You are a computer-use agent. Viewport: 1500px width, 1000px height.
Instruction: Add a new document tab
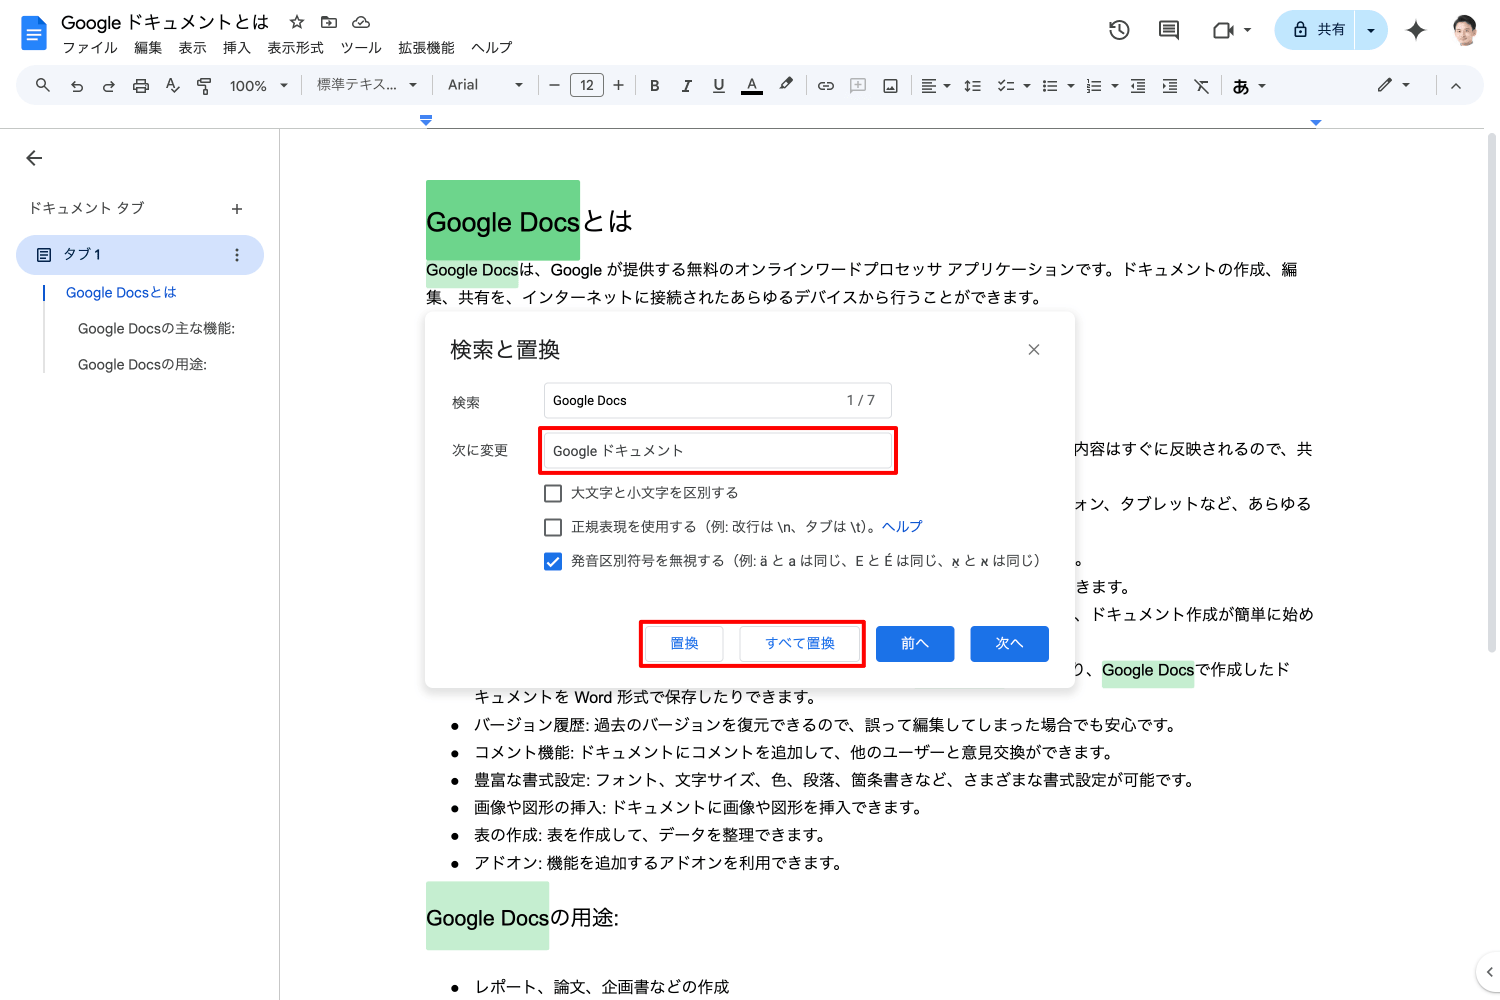(237, 209)
